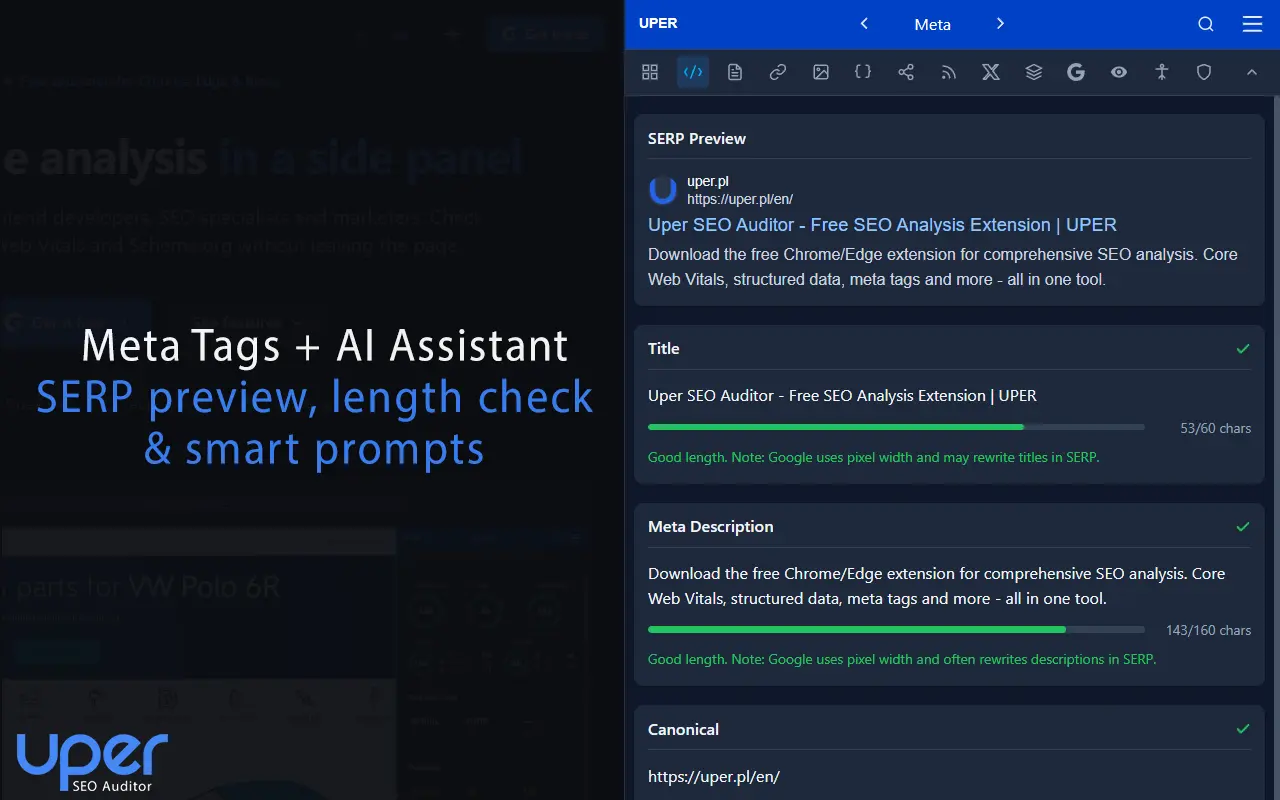
Task: View social sharing tags icon
Action: coord(906,72)
